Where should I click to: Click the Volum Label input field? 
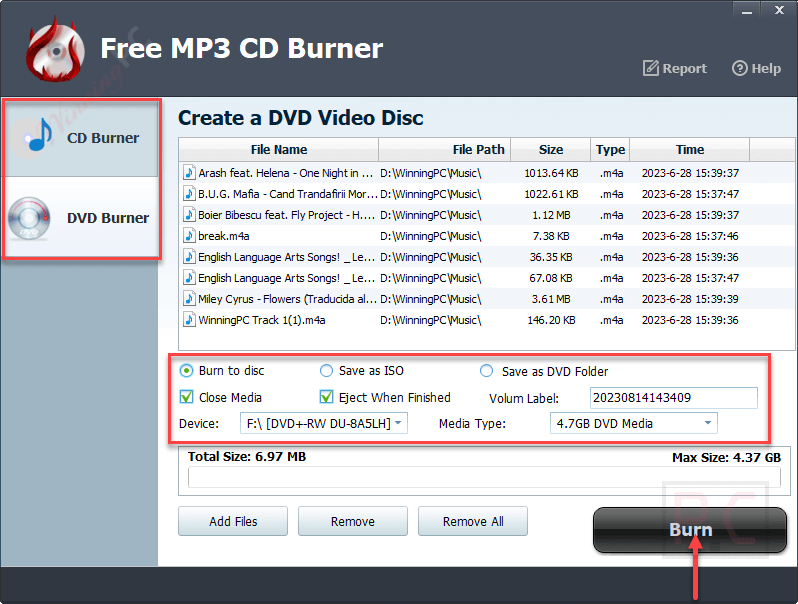click(673, 397)
